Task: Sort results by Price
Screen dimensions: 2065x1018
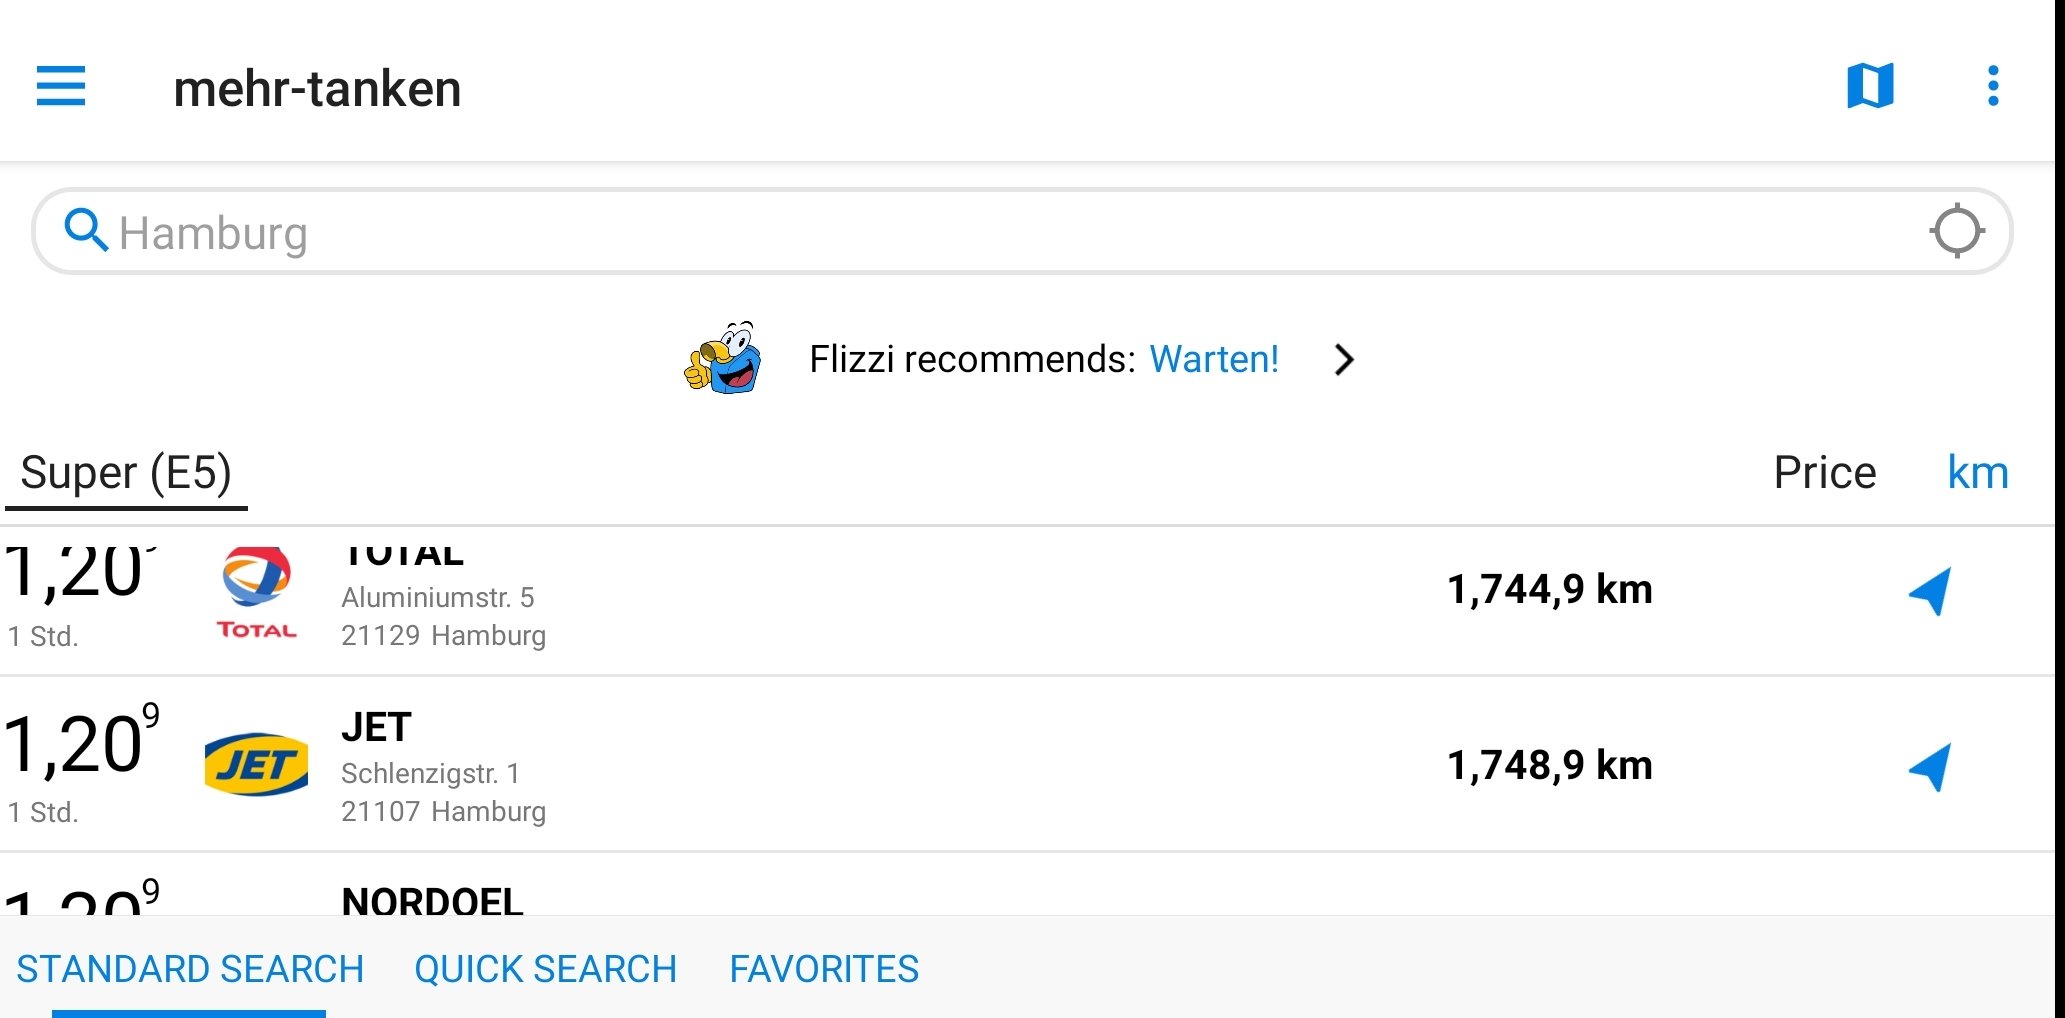Action: (1824, 472)
